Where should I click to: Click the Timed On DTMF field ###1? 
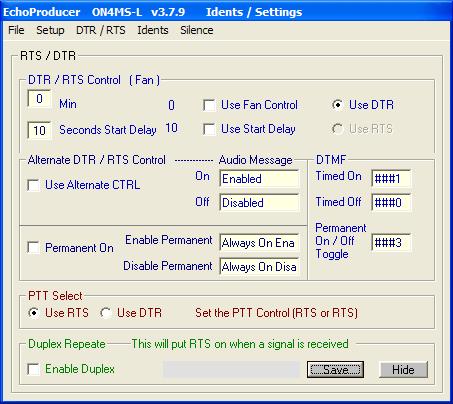pos(391,178)
